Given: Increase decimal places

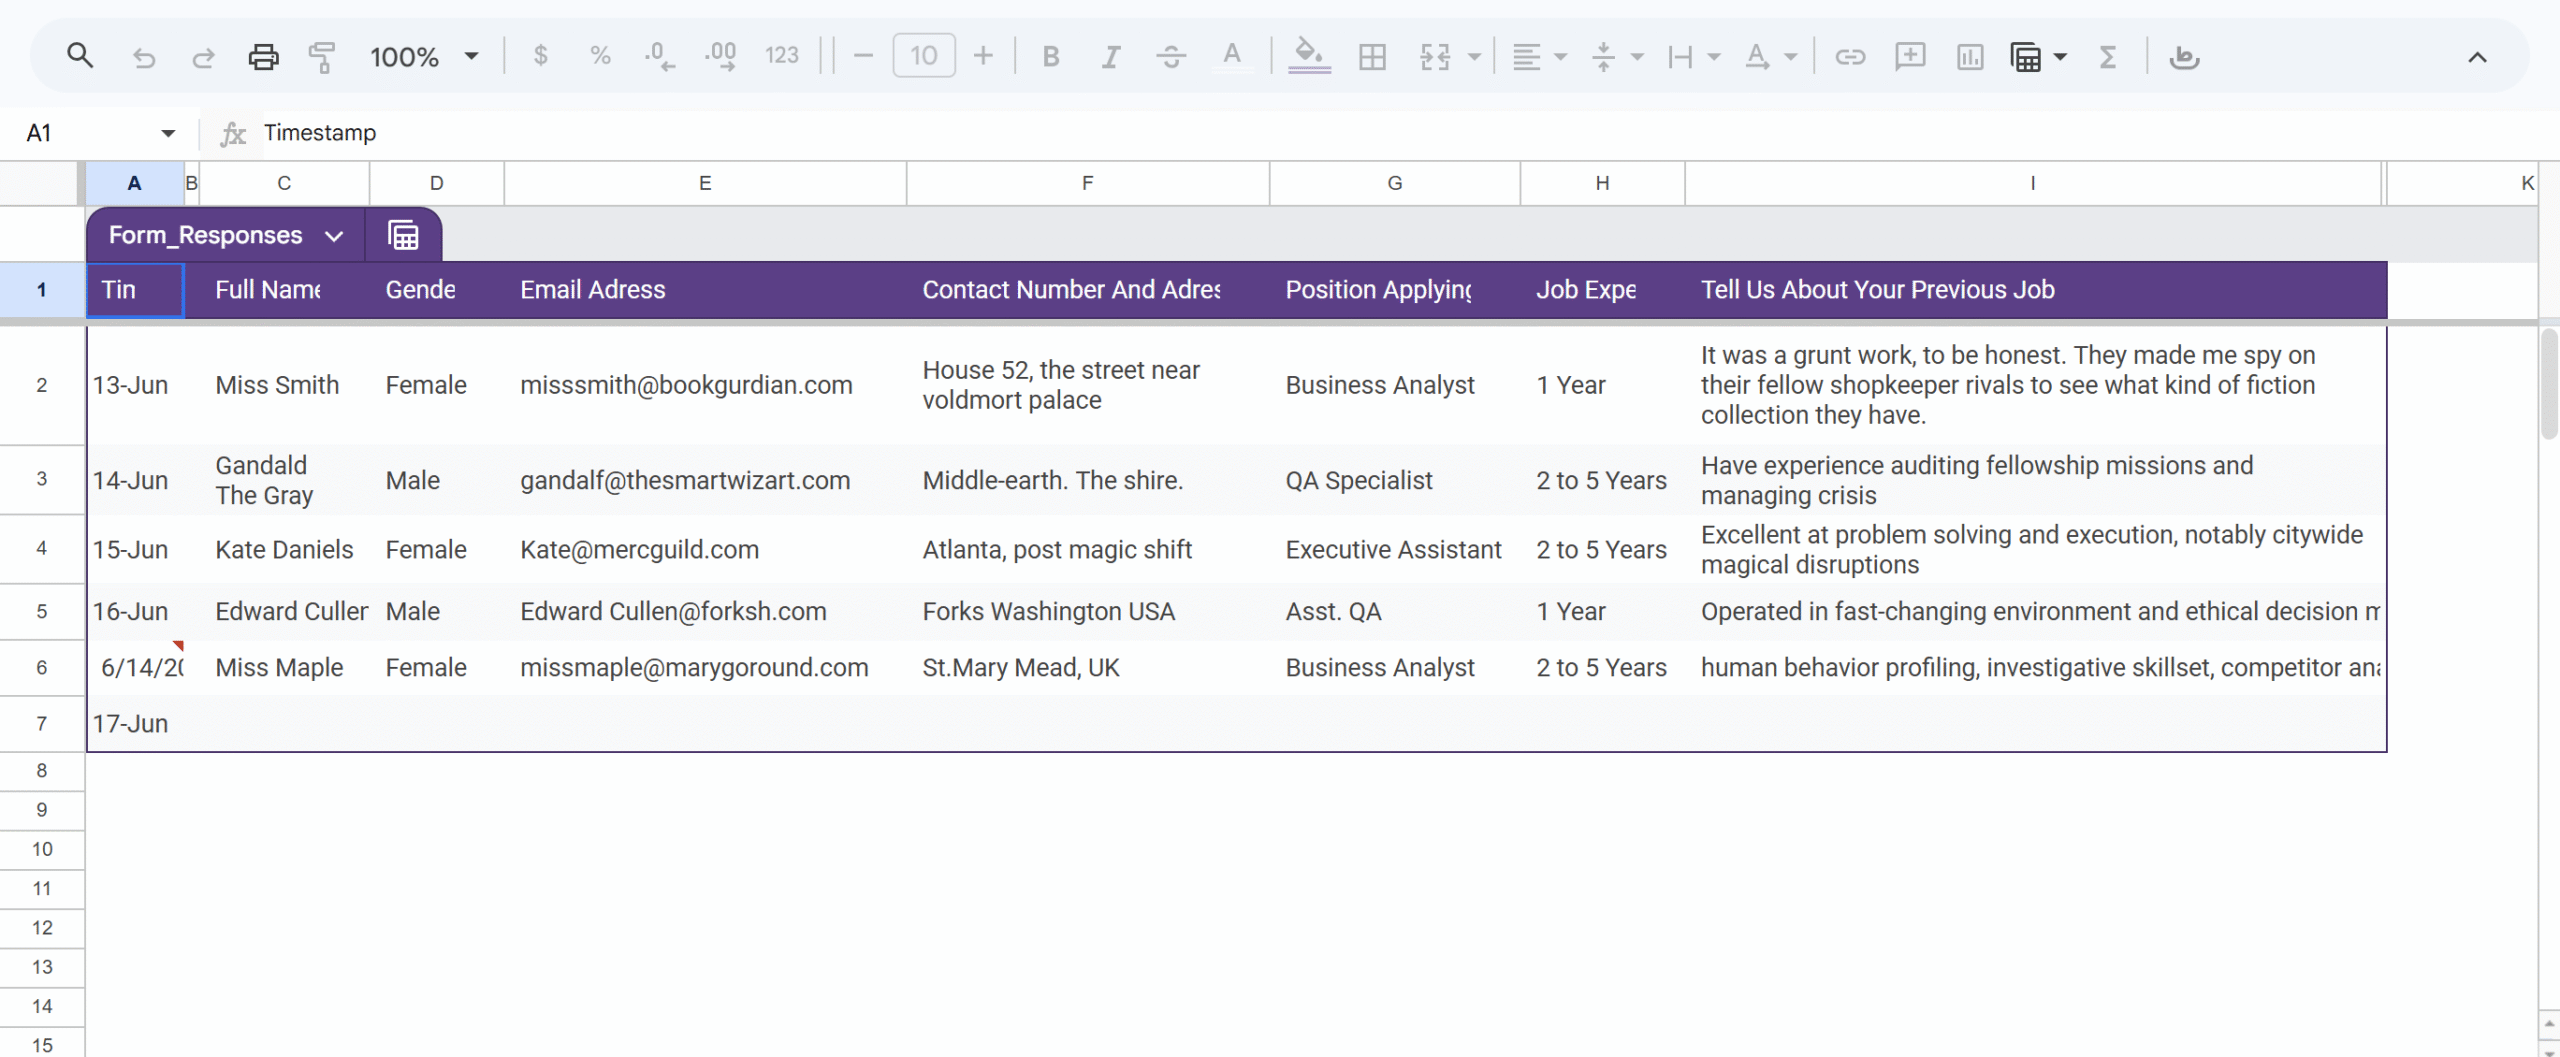Looking at the screenshot, I should tap(720, 56).
